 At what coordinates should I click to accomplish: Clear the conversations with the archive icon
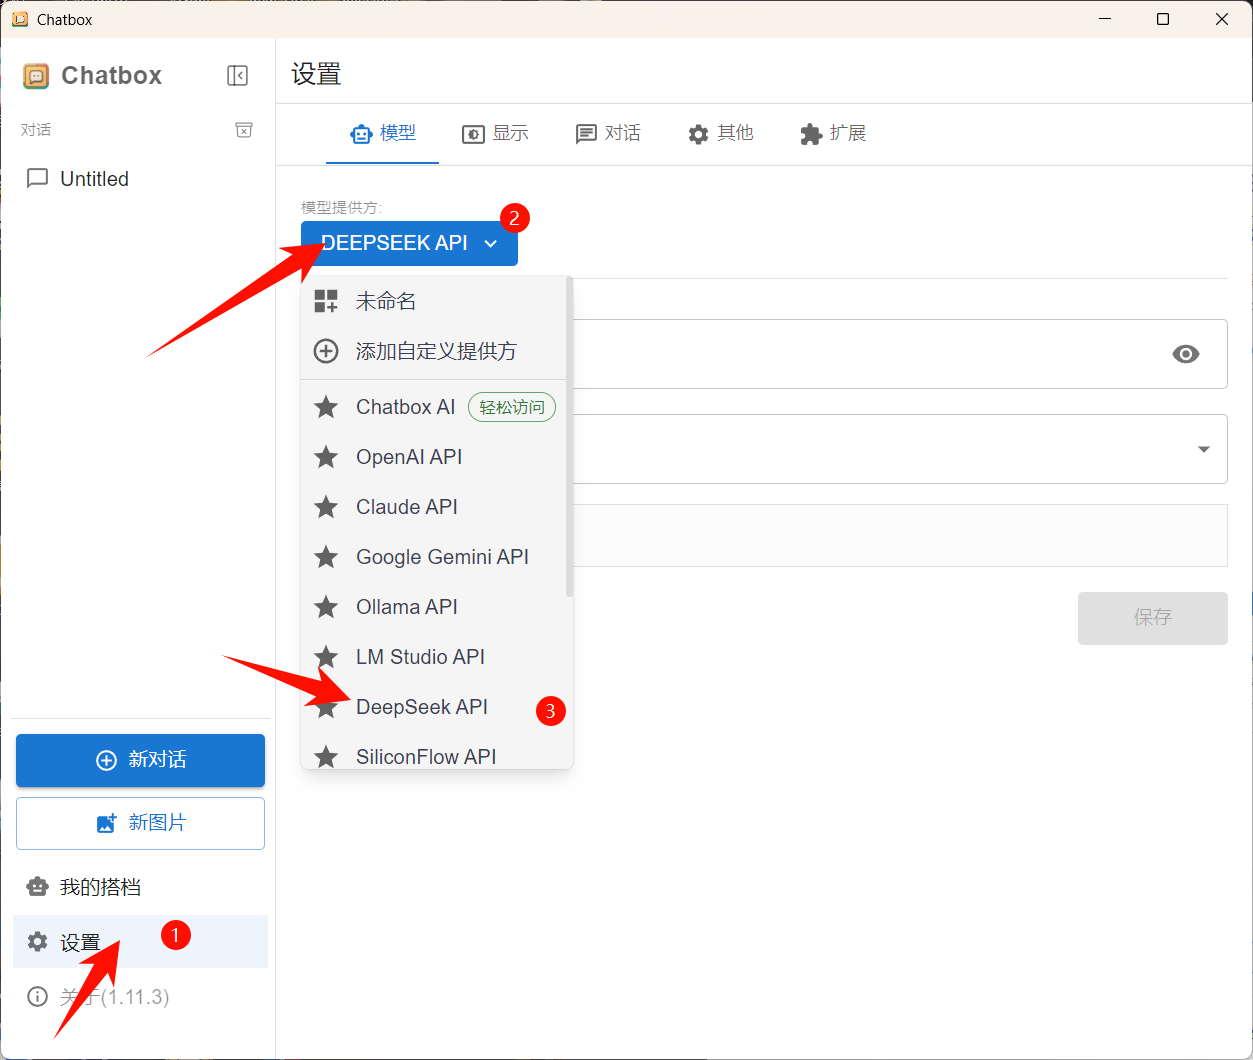[244, 130]
